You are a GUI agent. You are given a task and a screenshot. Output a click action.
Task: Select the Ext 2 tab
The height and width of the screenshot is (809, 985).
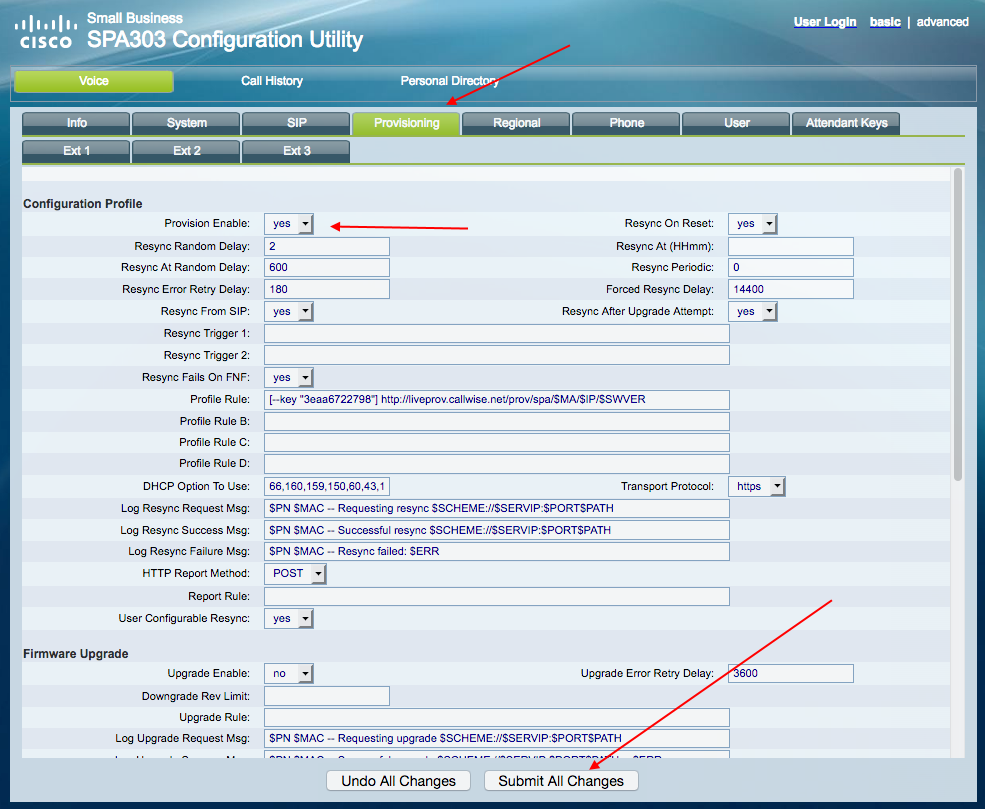point(186,151)
